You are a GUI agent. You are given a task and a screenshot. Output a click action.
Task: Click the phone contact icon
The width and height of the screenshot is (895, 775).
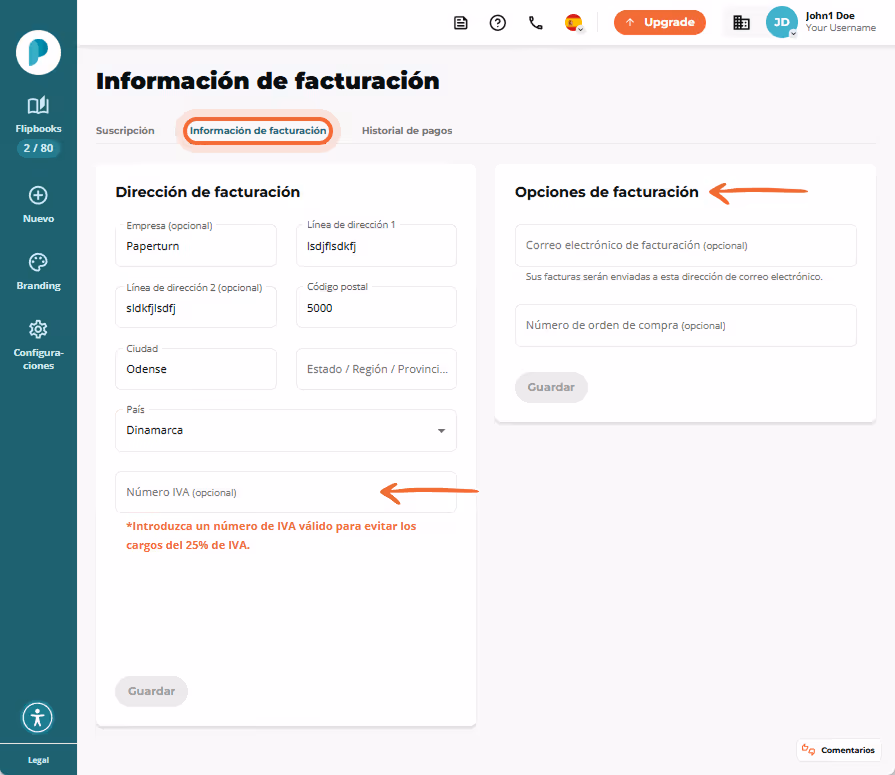click(535, 23)
